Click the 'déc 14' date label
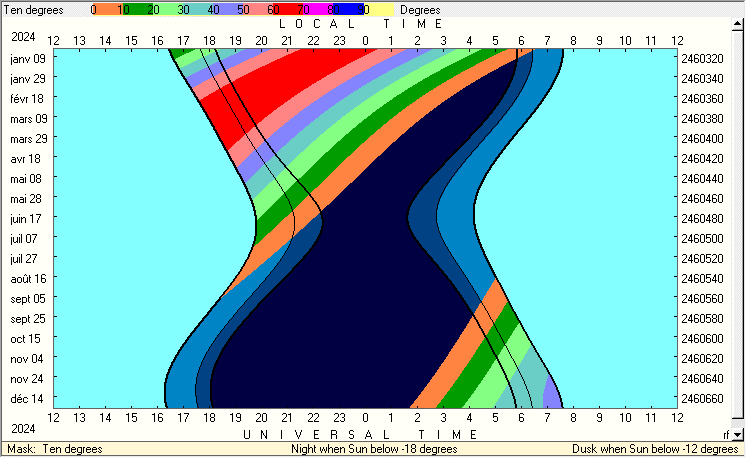This screenshot has height=458, width=746. click(27, 399)
